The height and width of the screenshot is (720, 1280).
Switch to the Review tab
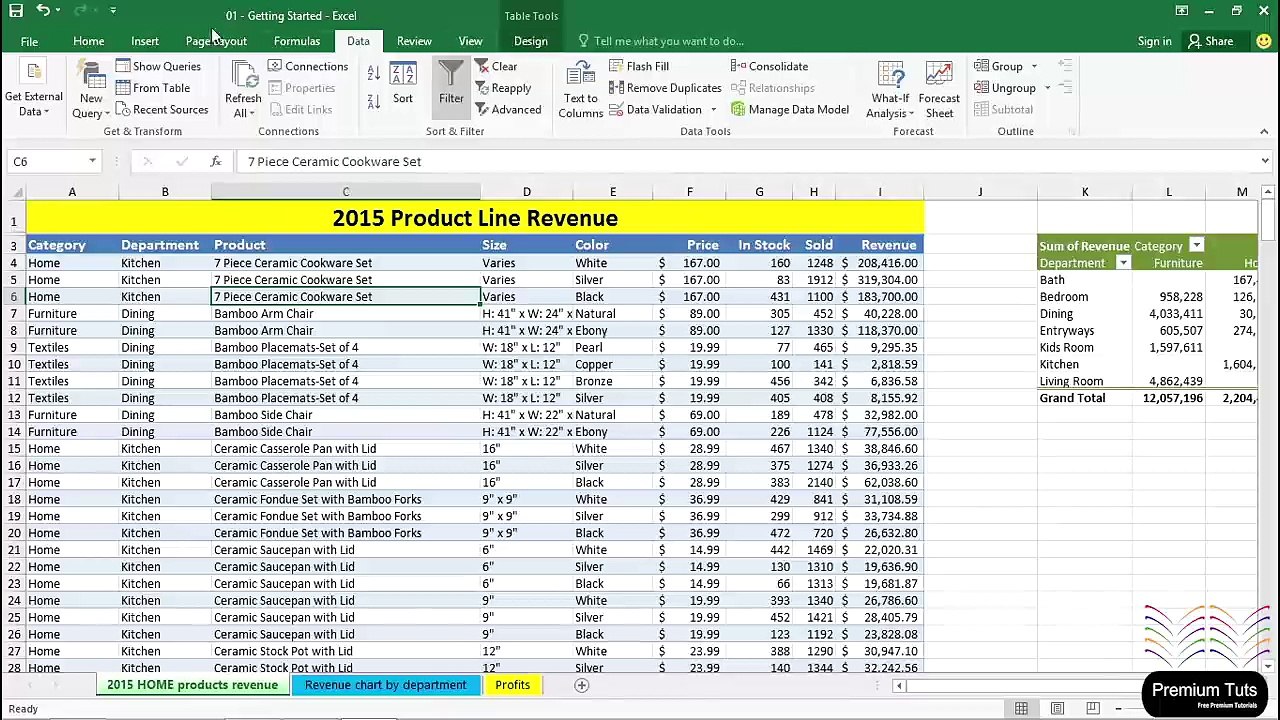point(414,41)
